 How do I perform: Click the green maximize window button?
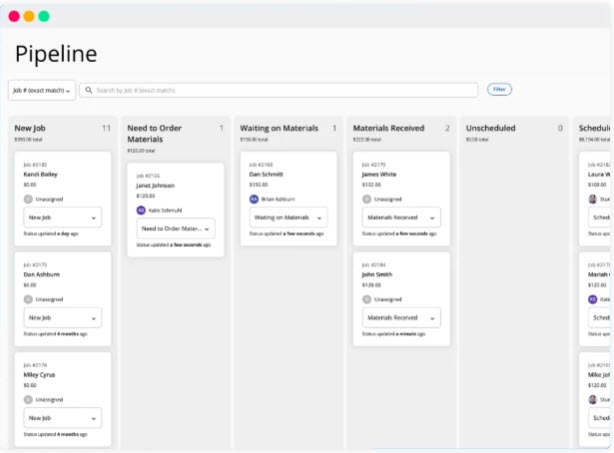click(x=44, y=16)
